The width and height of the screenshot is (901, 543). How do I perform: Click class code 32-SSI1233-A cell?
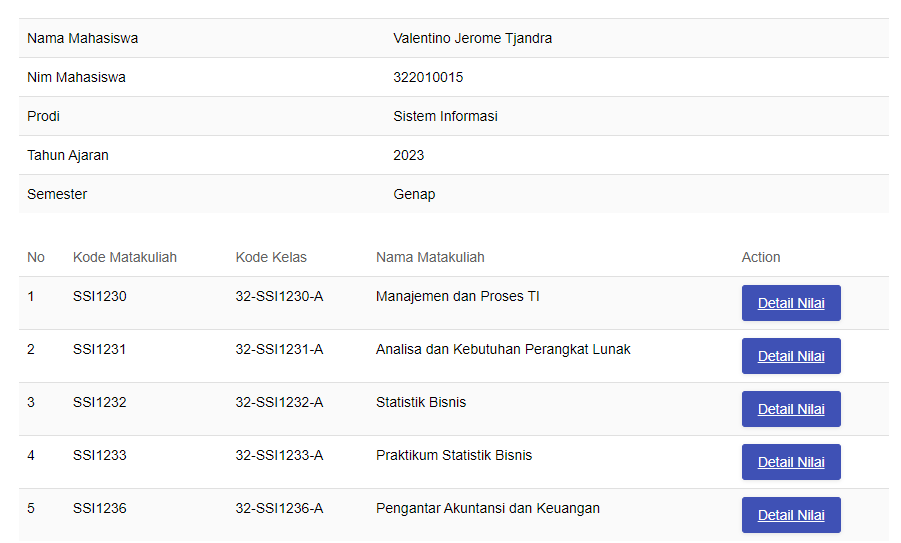(x=279, y=455)
